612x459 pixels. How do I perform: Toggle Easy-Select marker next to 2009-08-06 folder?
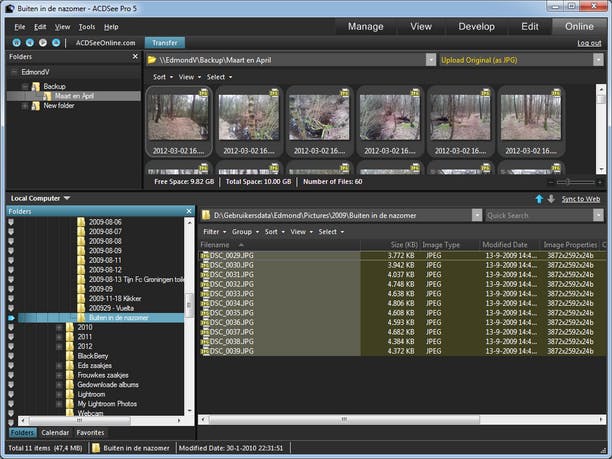click(11, 222)
